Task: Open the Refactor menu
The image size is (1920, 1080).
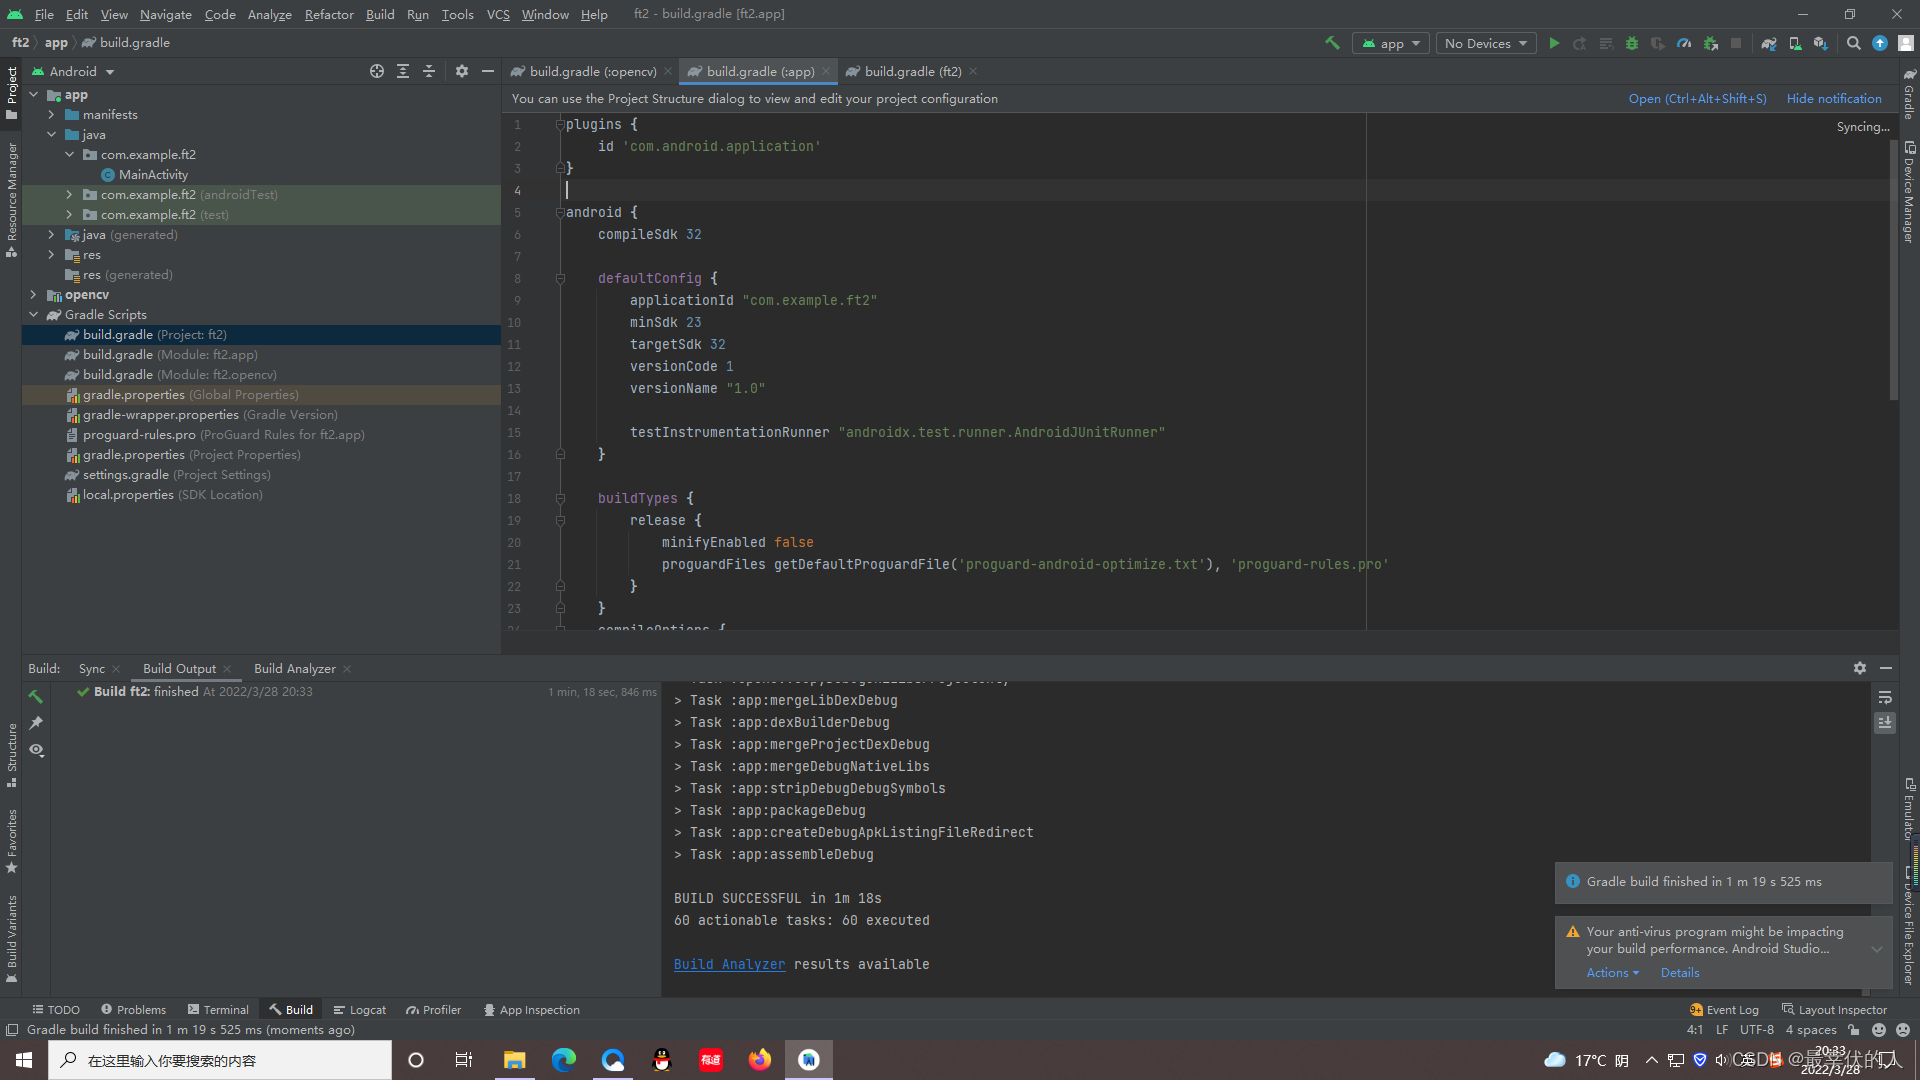Action: 329,14
